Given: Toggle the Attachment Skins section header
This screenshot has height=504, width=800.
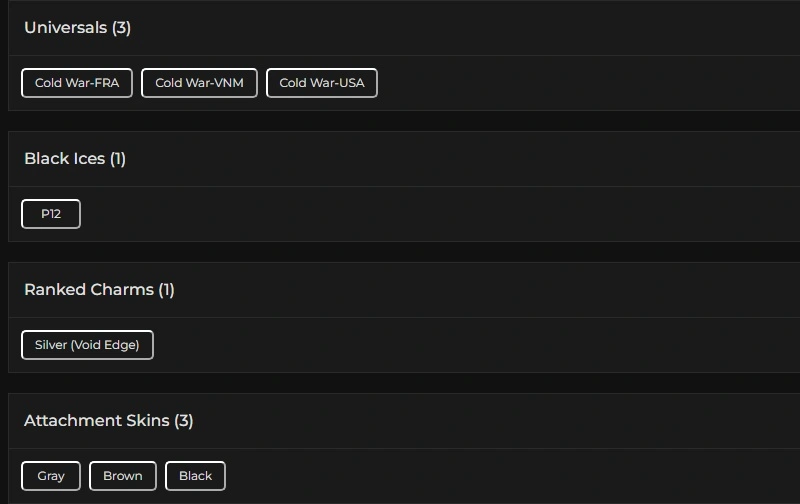Looking at the screenshot, I should tap(96, 421).
